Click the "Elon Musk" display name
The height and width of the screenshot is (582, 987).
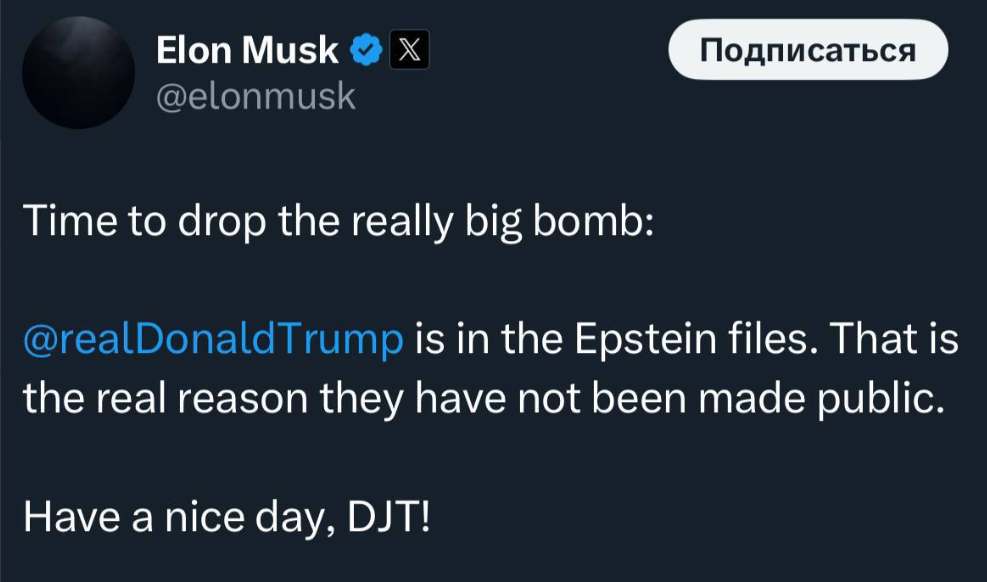tap(248, 48)
